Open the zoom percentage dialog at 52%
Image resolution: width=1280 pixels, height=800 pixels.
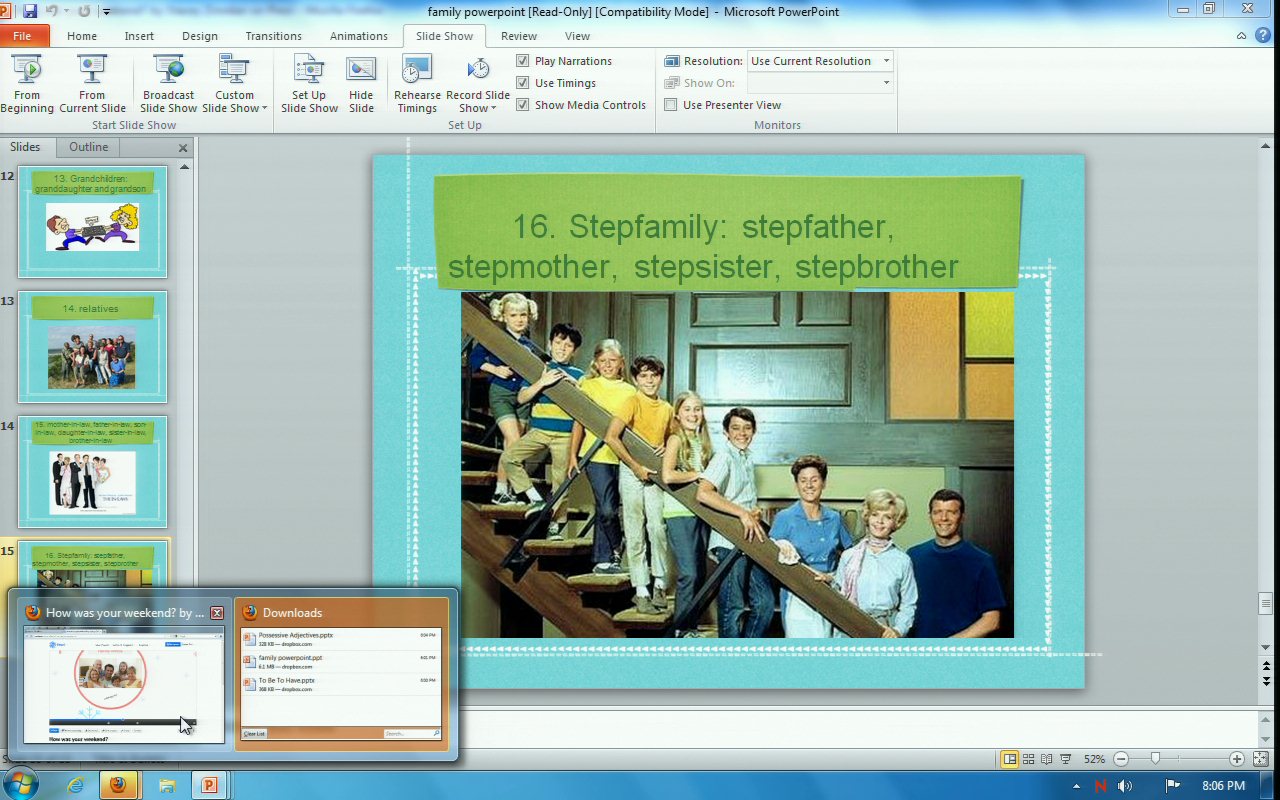pyautogui.click(x=1094, y=759)
